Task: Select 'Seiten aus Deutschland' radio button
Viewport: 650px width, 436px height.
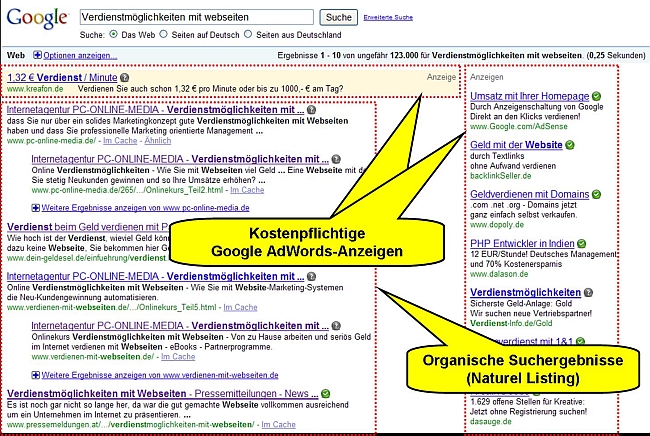Action: pyautogui.click(x=248, y=34)
